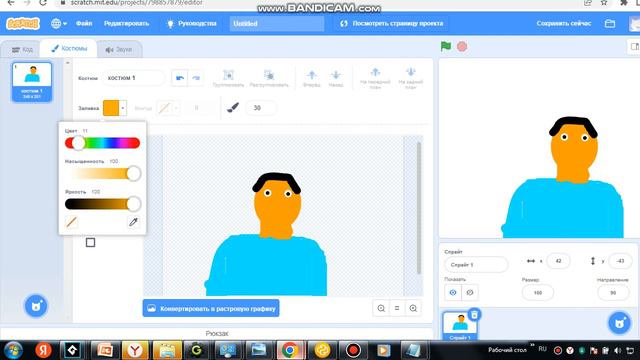
Task: Click the stage layout toggle button
Action: coord(634,47)
